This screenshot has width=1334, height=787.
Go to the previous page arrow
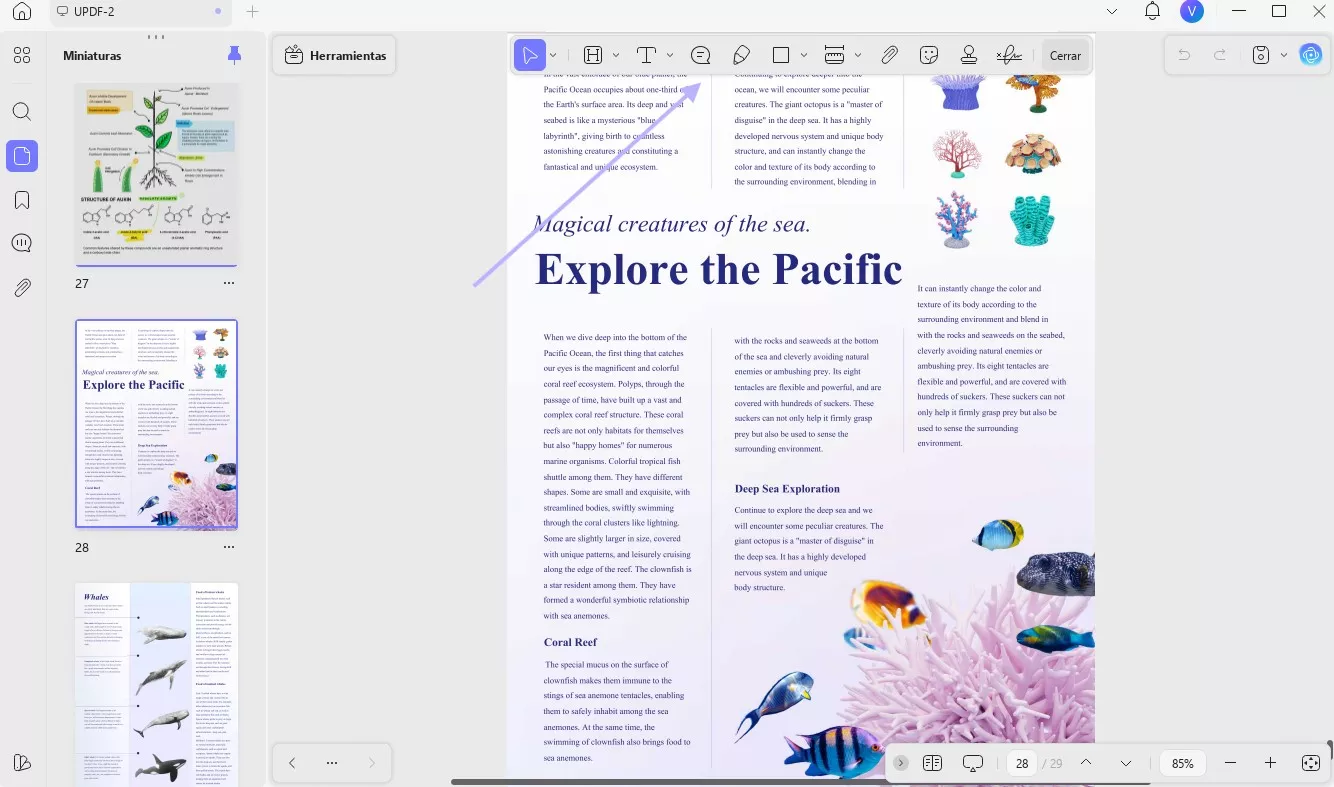tap(1086, 763)
